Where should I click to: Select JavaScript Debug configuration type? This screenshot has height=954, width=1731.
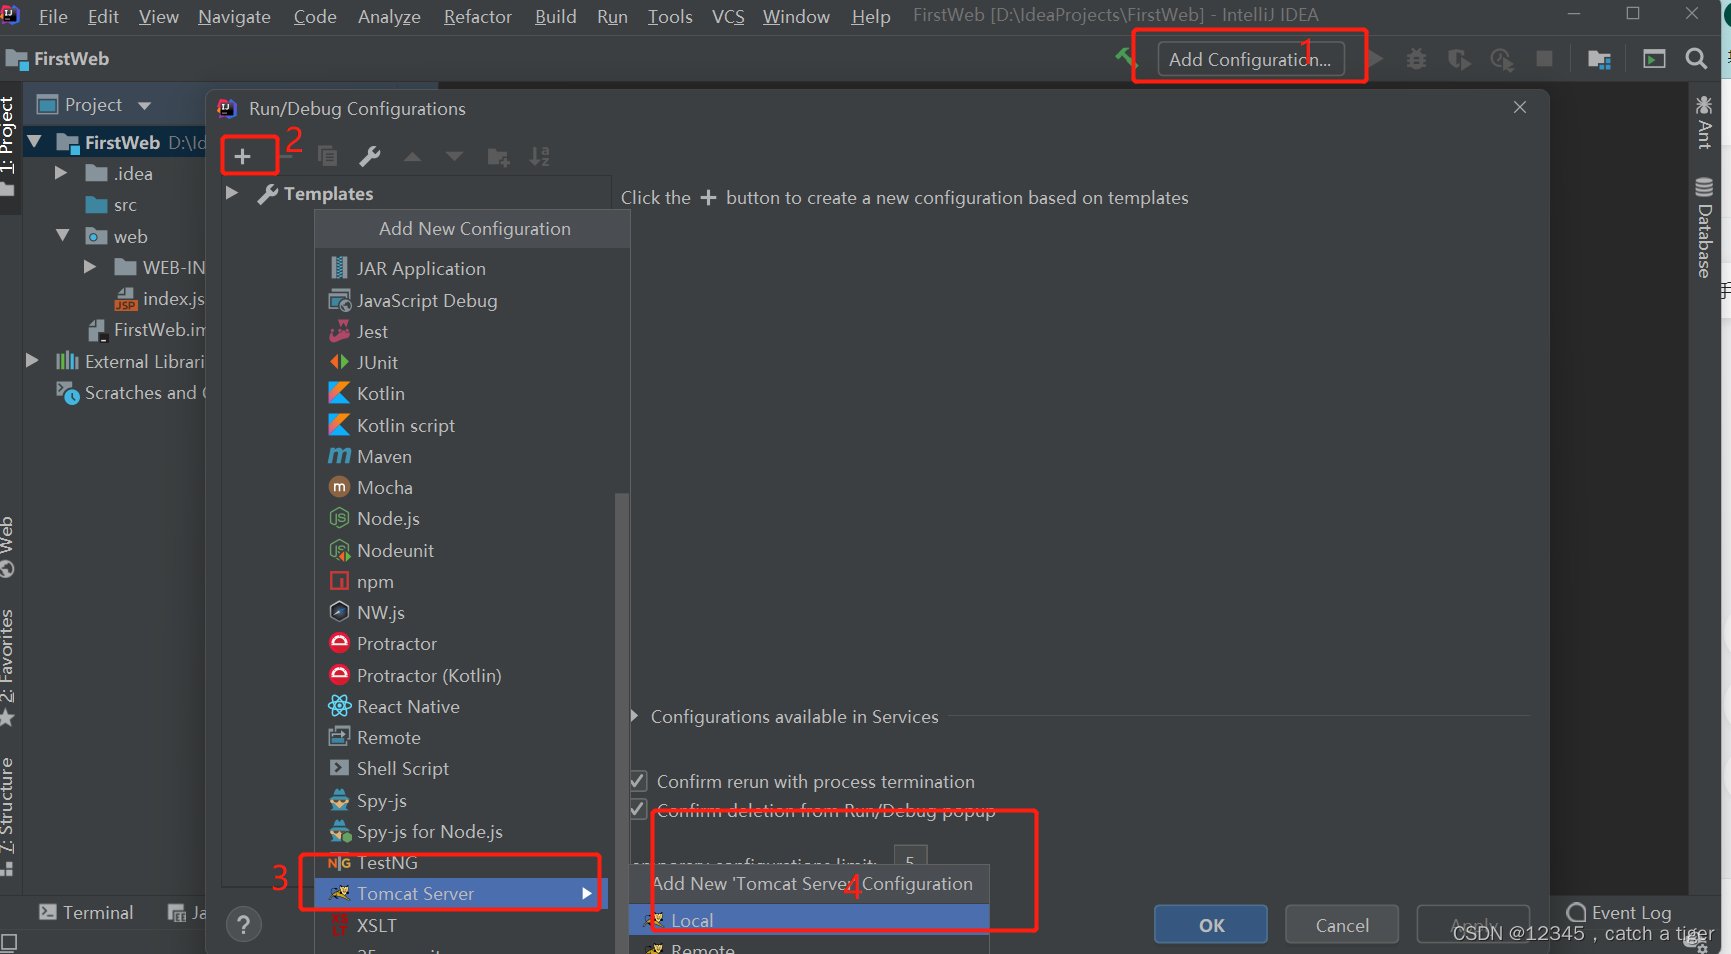coord(472,300)
